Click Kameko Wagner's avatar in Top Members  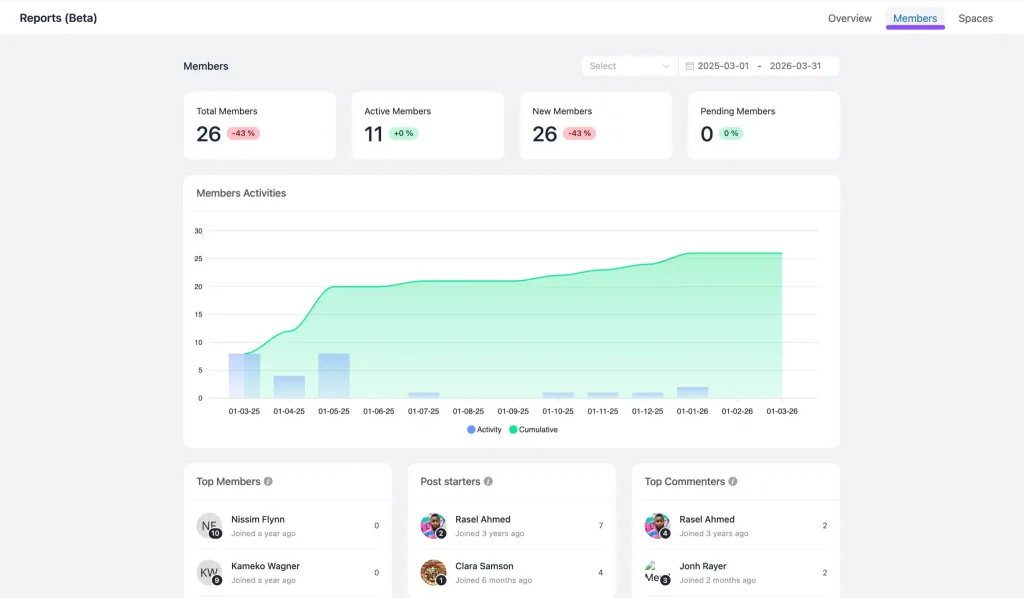click(x=209, y=573)
